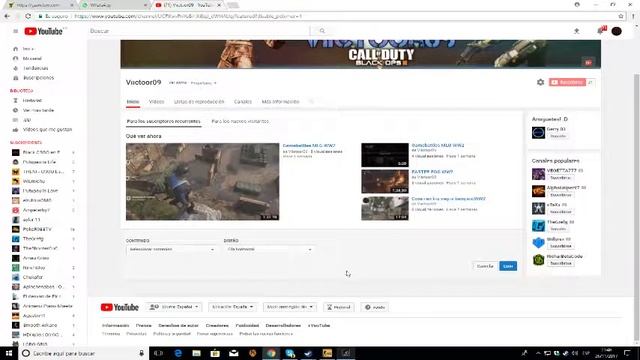Click the channel banner edit icon

click(x=588, y=62)
